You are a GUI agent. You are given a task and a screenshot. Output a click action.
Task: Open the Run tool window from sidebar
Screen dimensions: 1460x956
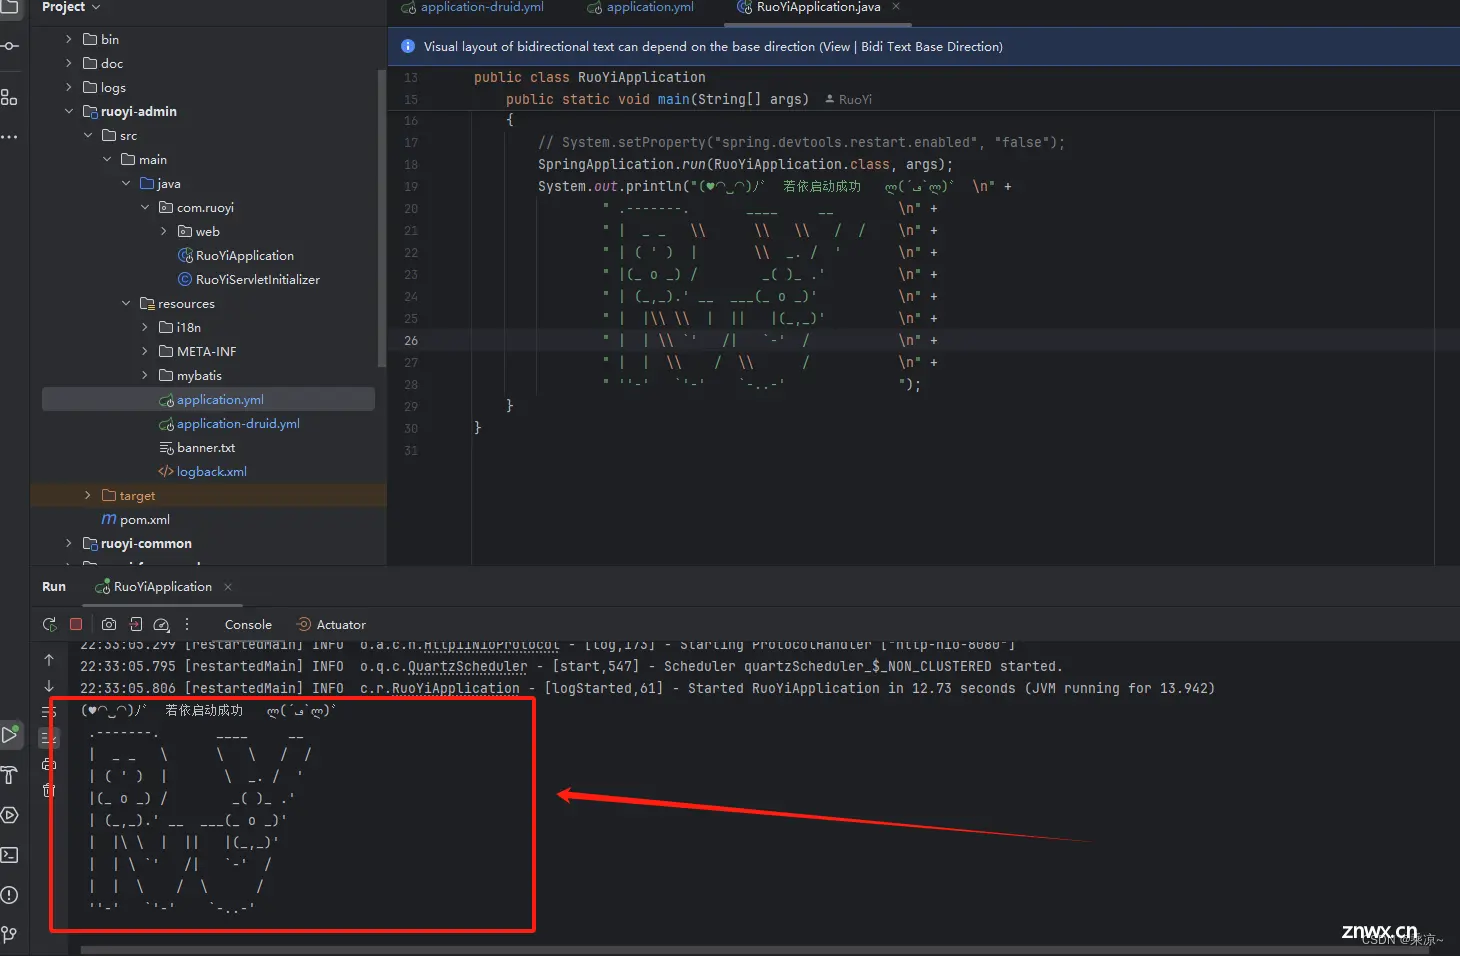(x=10, y=735)
